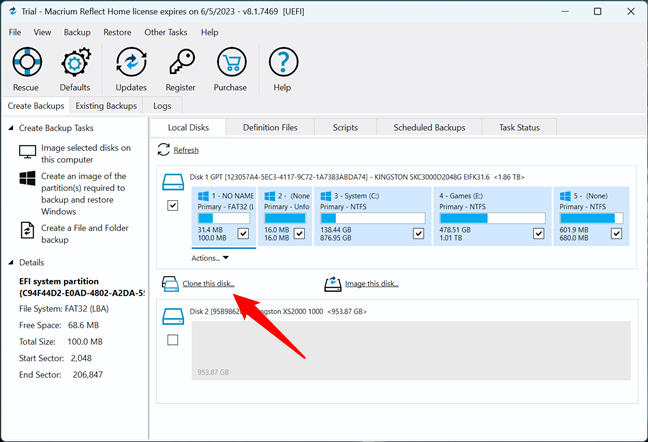Click the Disk 1 drive icon
This screenshot has width=648, height=442.
click(x=173, y=182)
